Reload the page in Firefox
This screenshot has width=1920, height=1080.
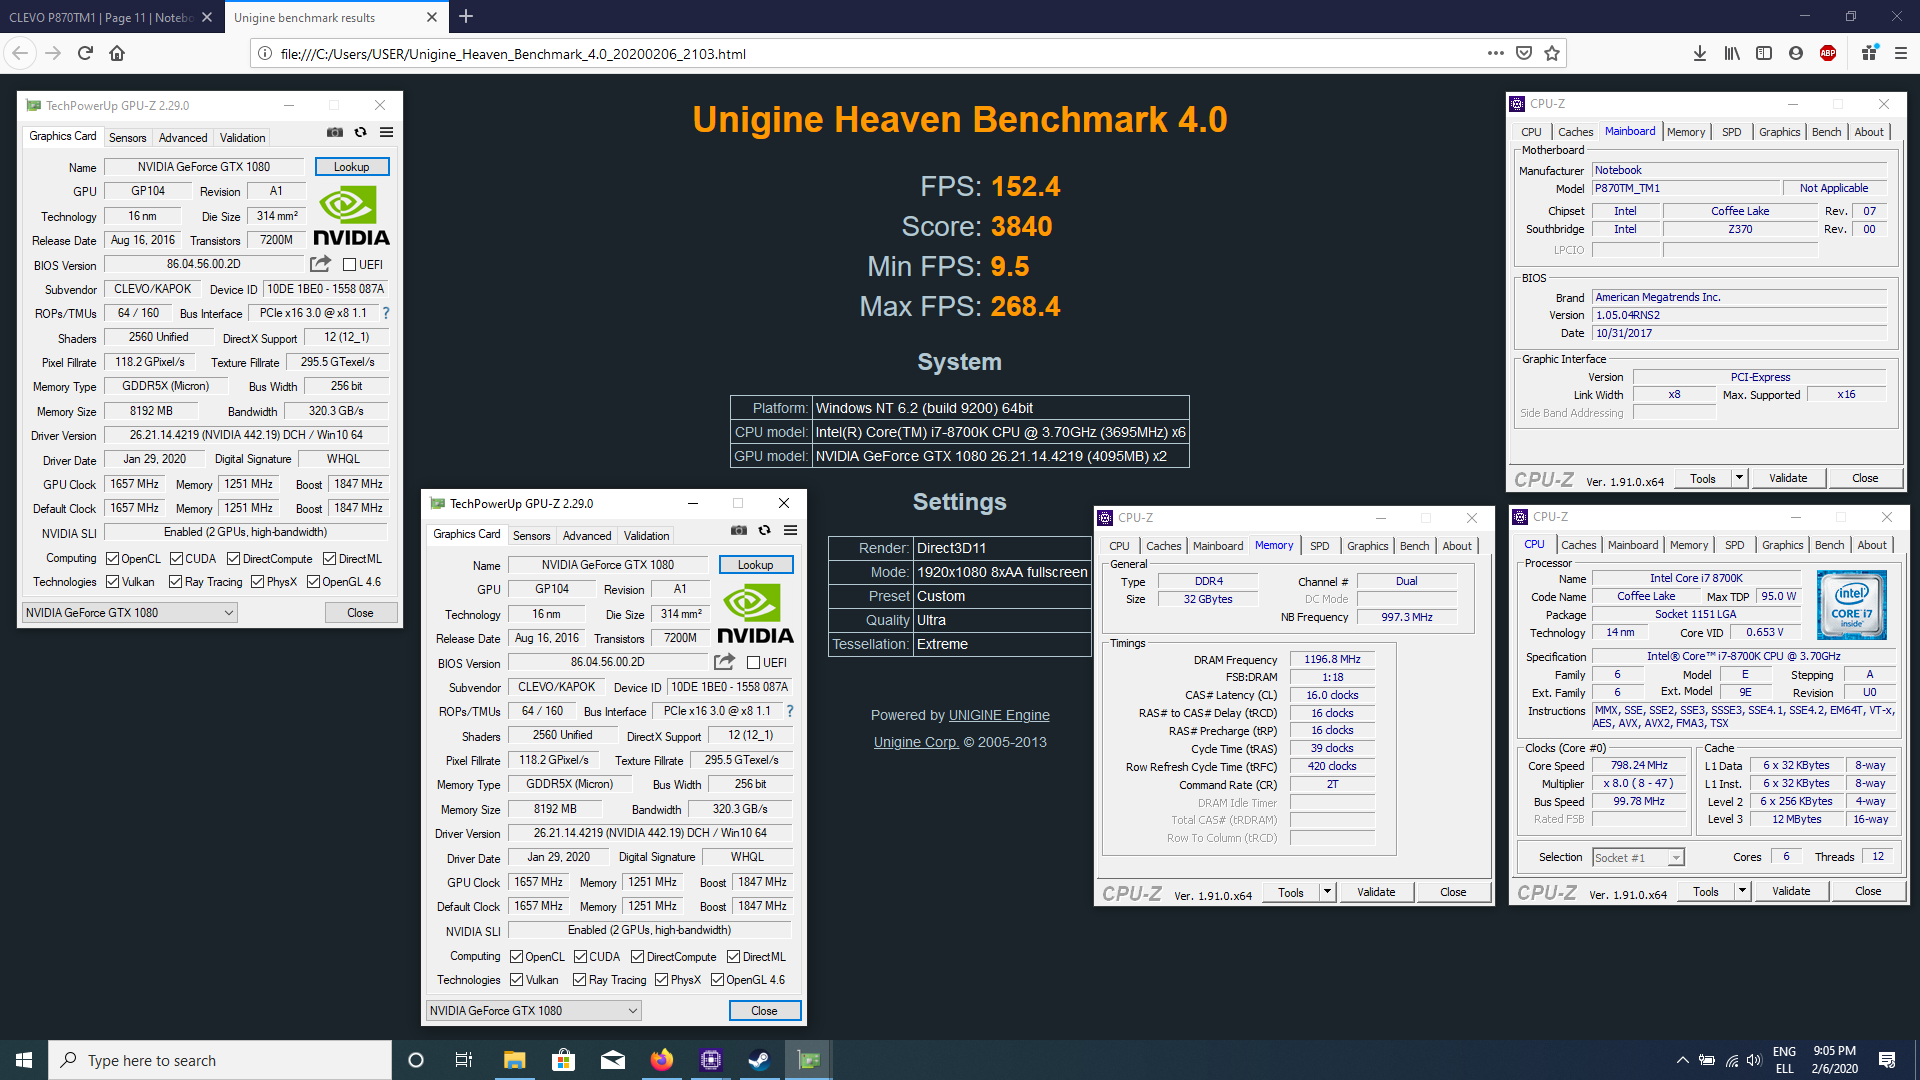85,53
